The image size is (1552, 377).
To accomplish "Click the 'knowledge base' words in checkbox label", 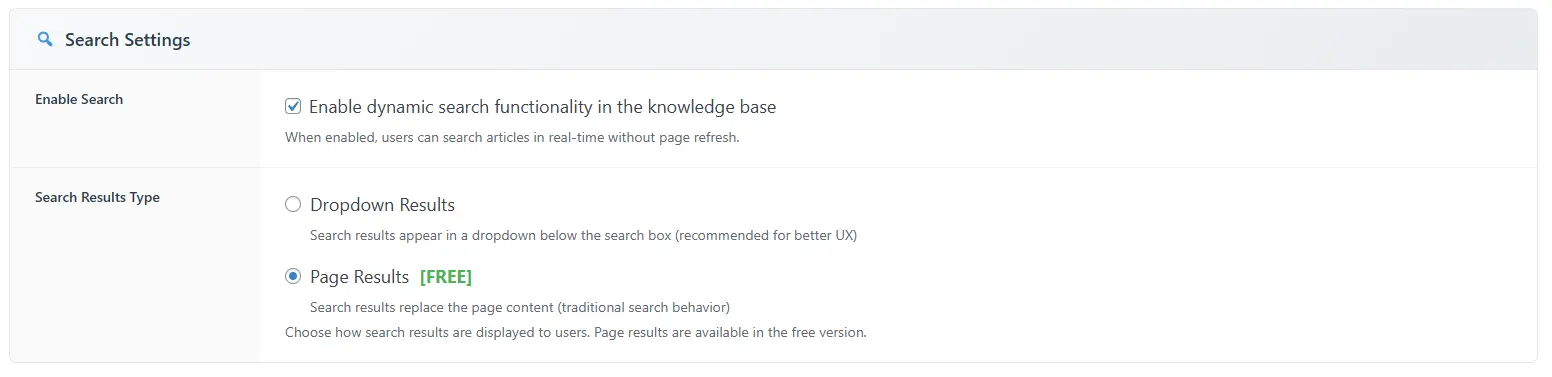I will click(x=711, y=106).
